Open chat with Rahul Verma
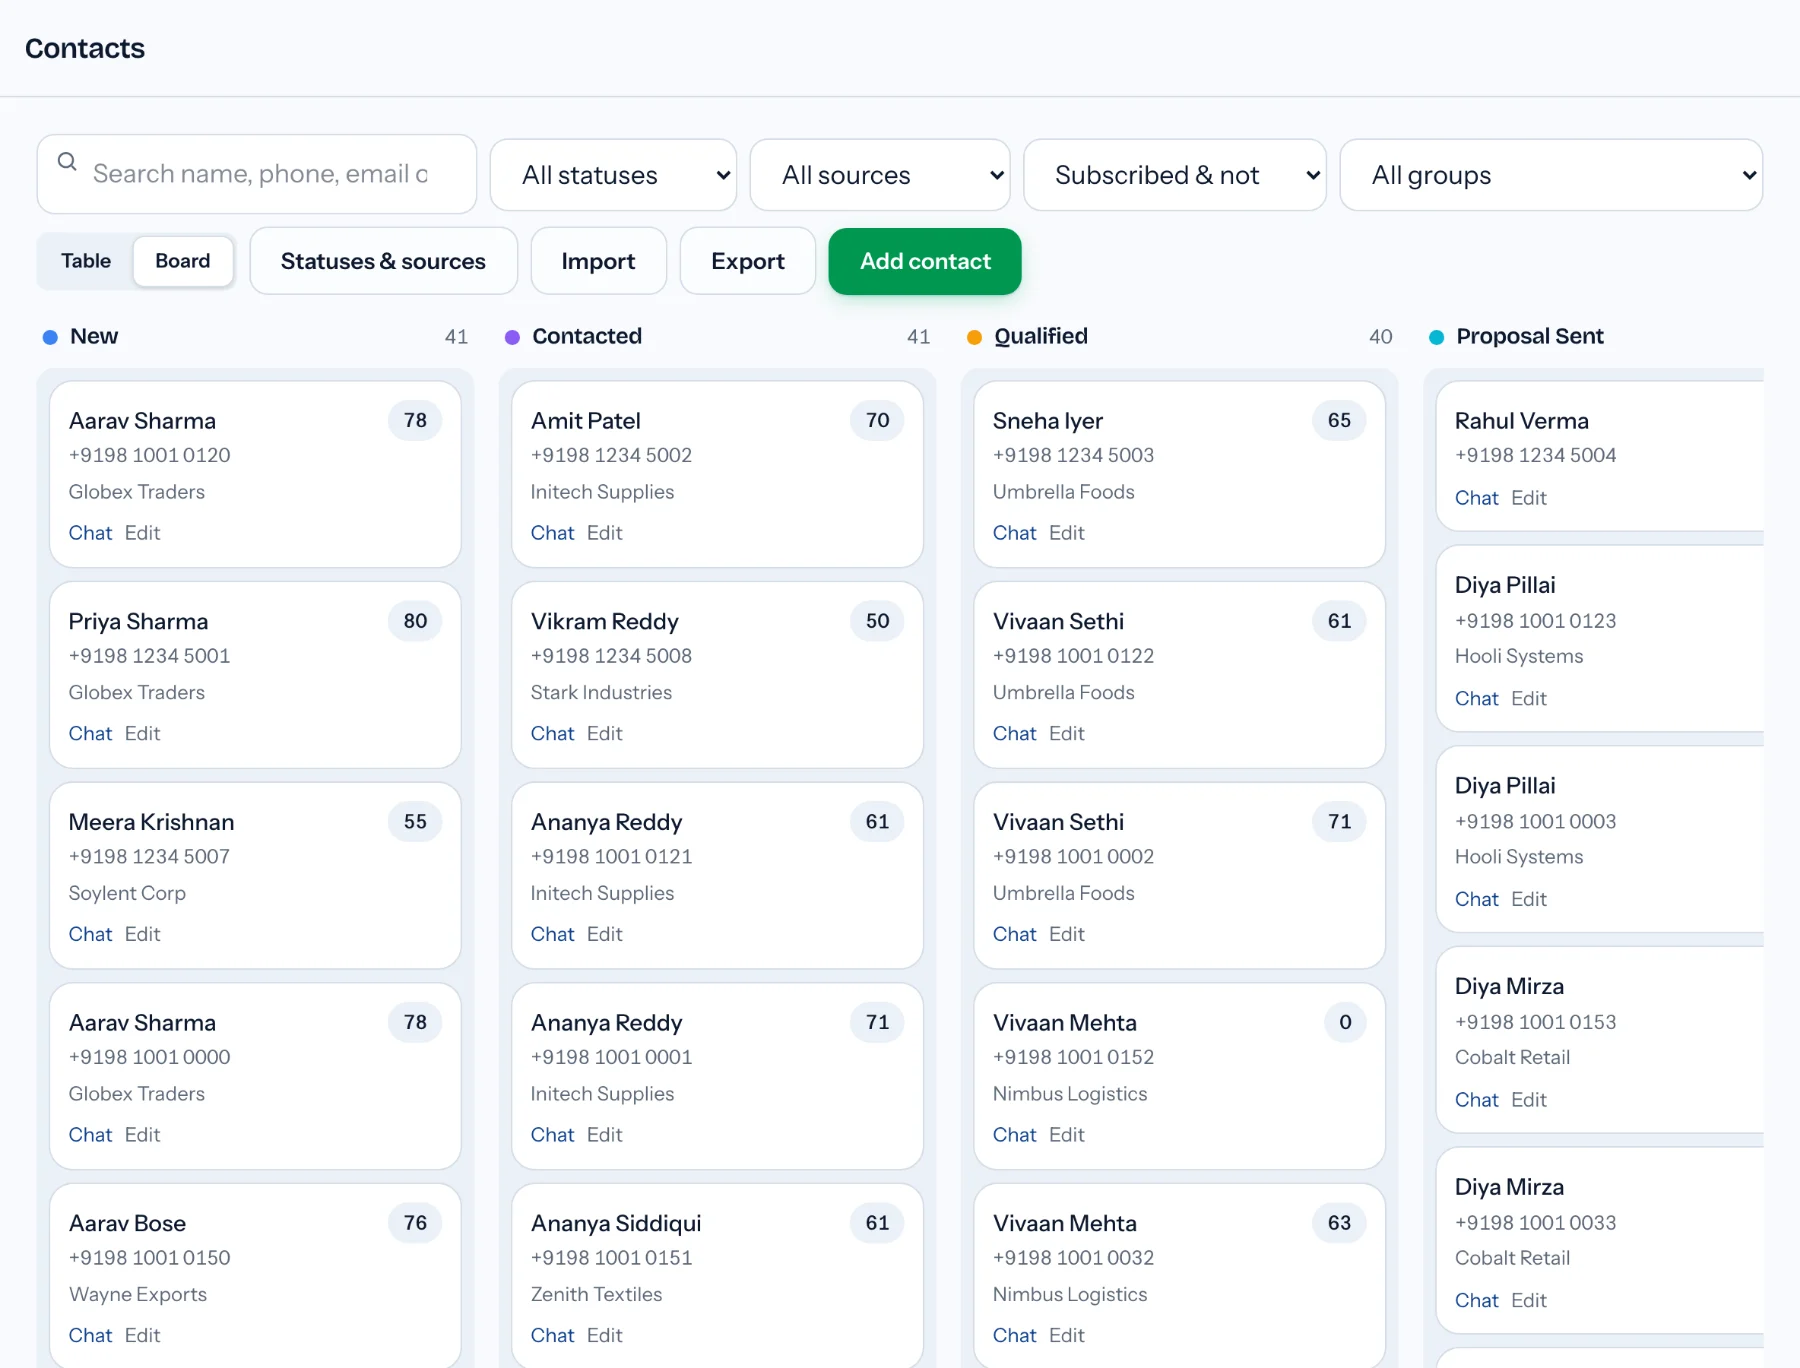Screen dimensions: 1800x1368 pyautogui.click(x=1476, y=498)
